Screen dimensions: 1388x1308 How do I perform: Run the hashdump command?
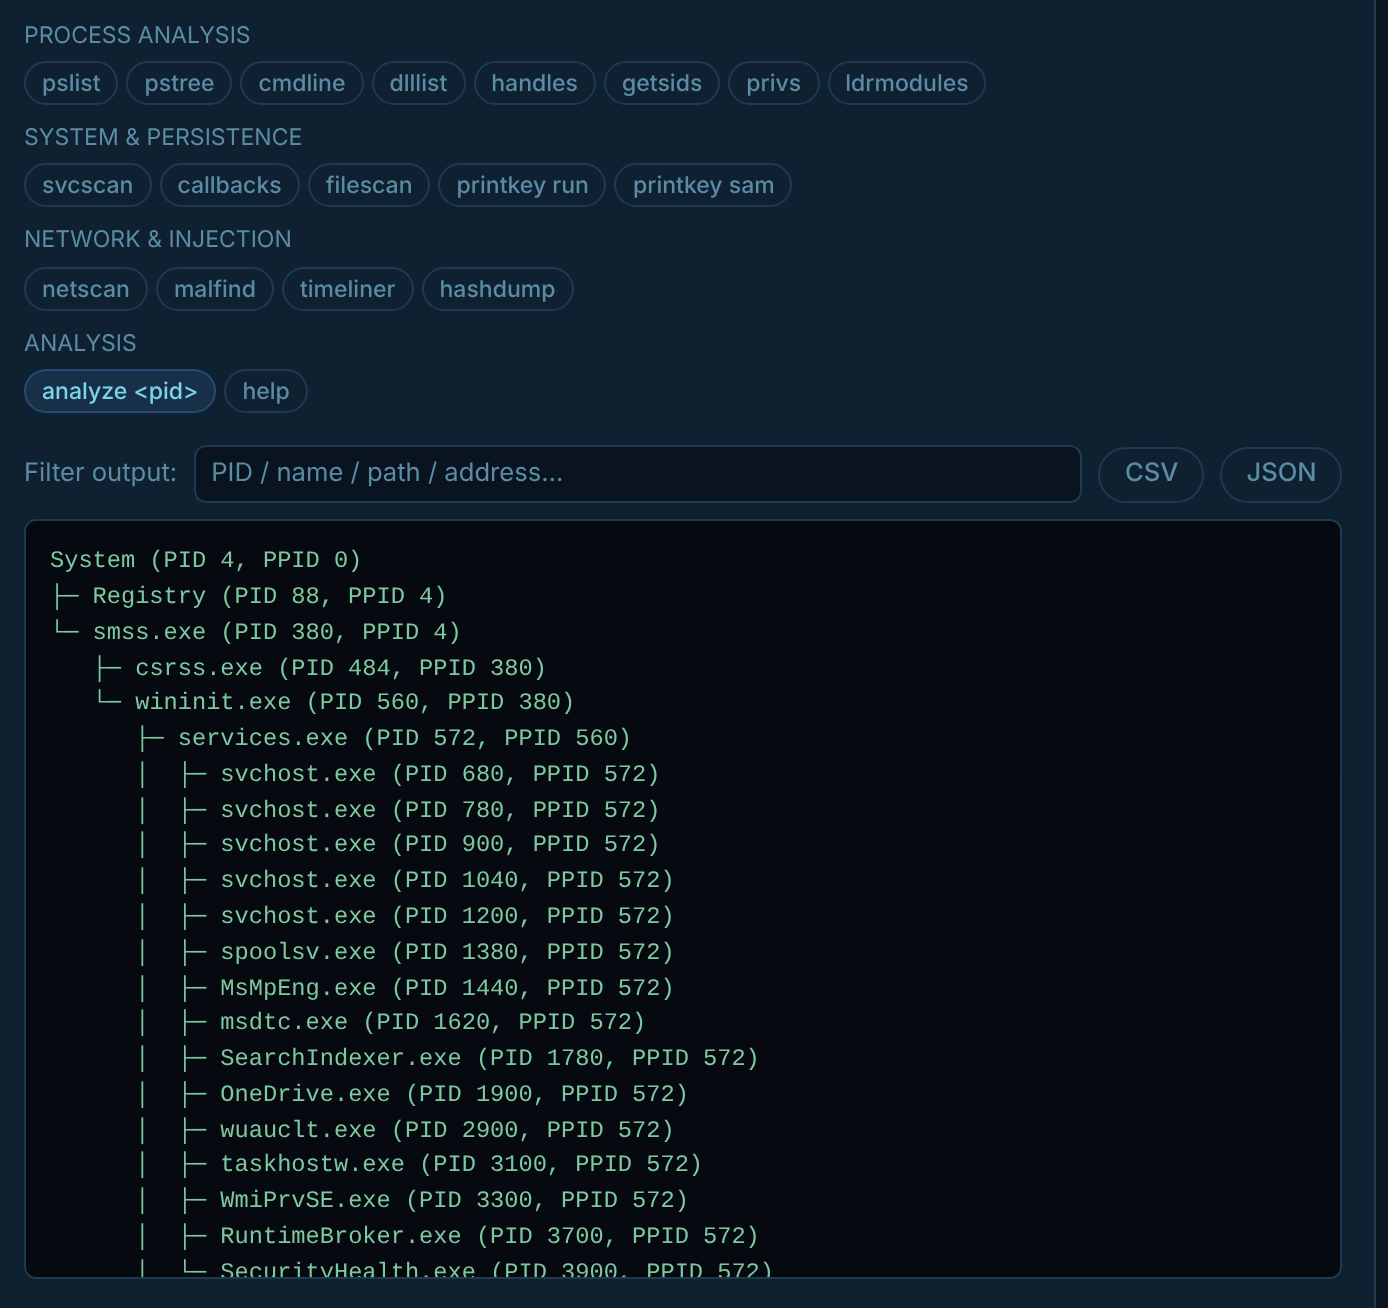pos(497,289)
